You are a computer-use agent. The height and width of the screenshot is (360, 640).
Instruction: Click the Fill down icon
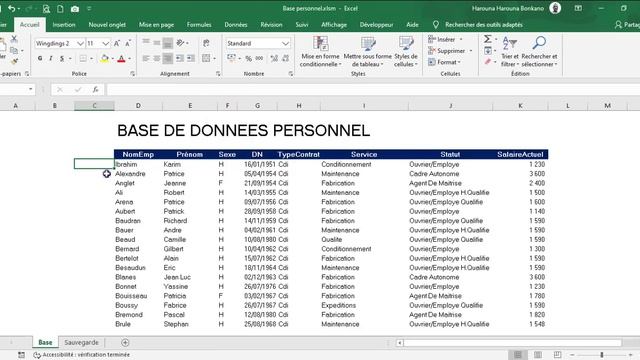point(488,51)
